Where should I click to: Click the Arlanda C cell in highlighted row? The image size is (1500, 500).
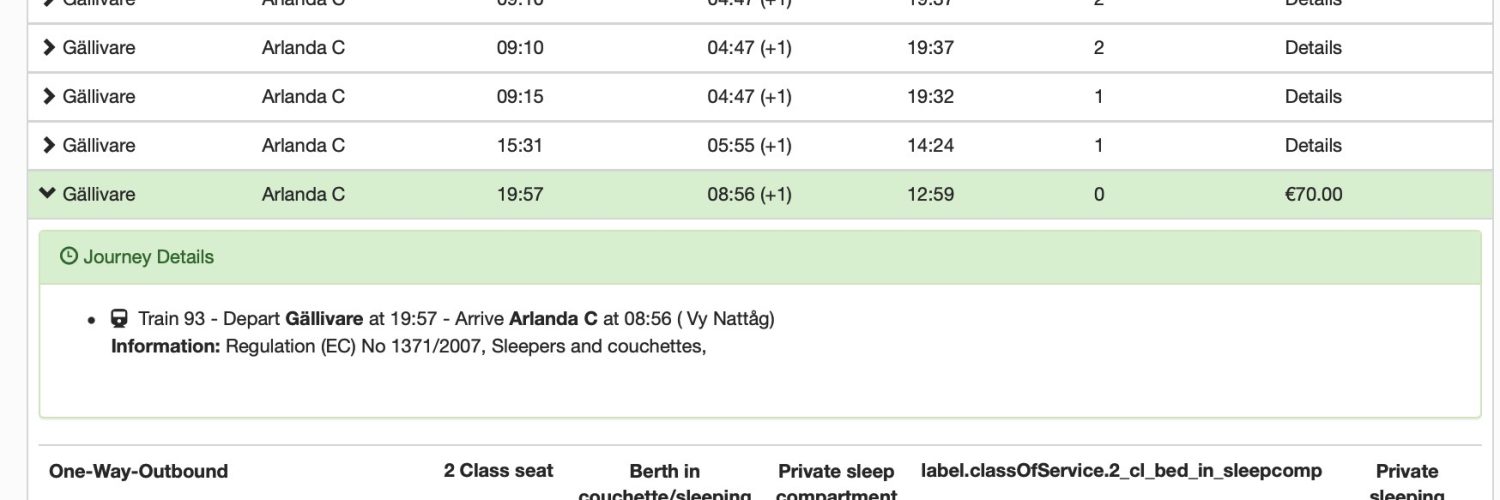(303, 194)
